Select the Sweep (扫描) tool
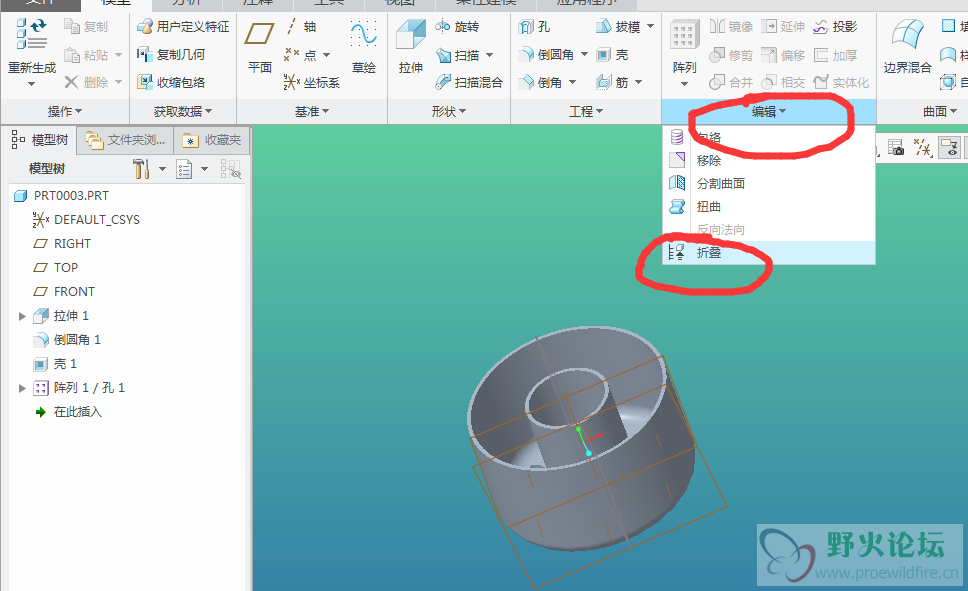The width and height of the screenshot is (968, 591). click(x=457, y=54)
